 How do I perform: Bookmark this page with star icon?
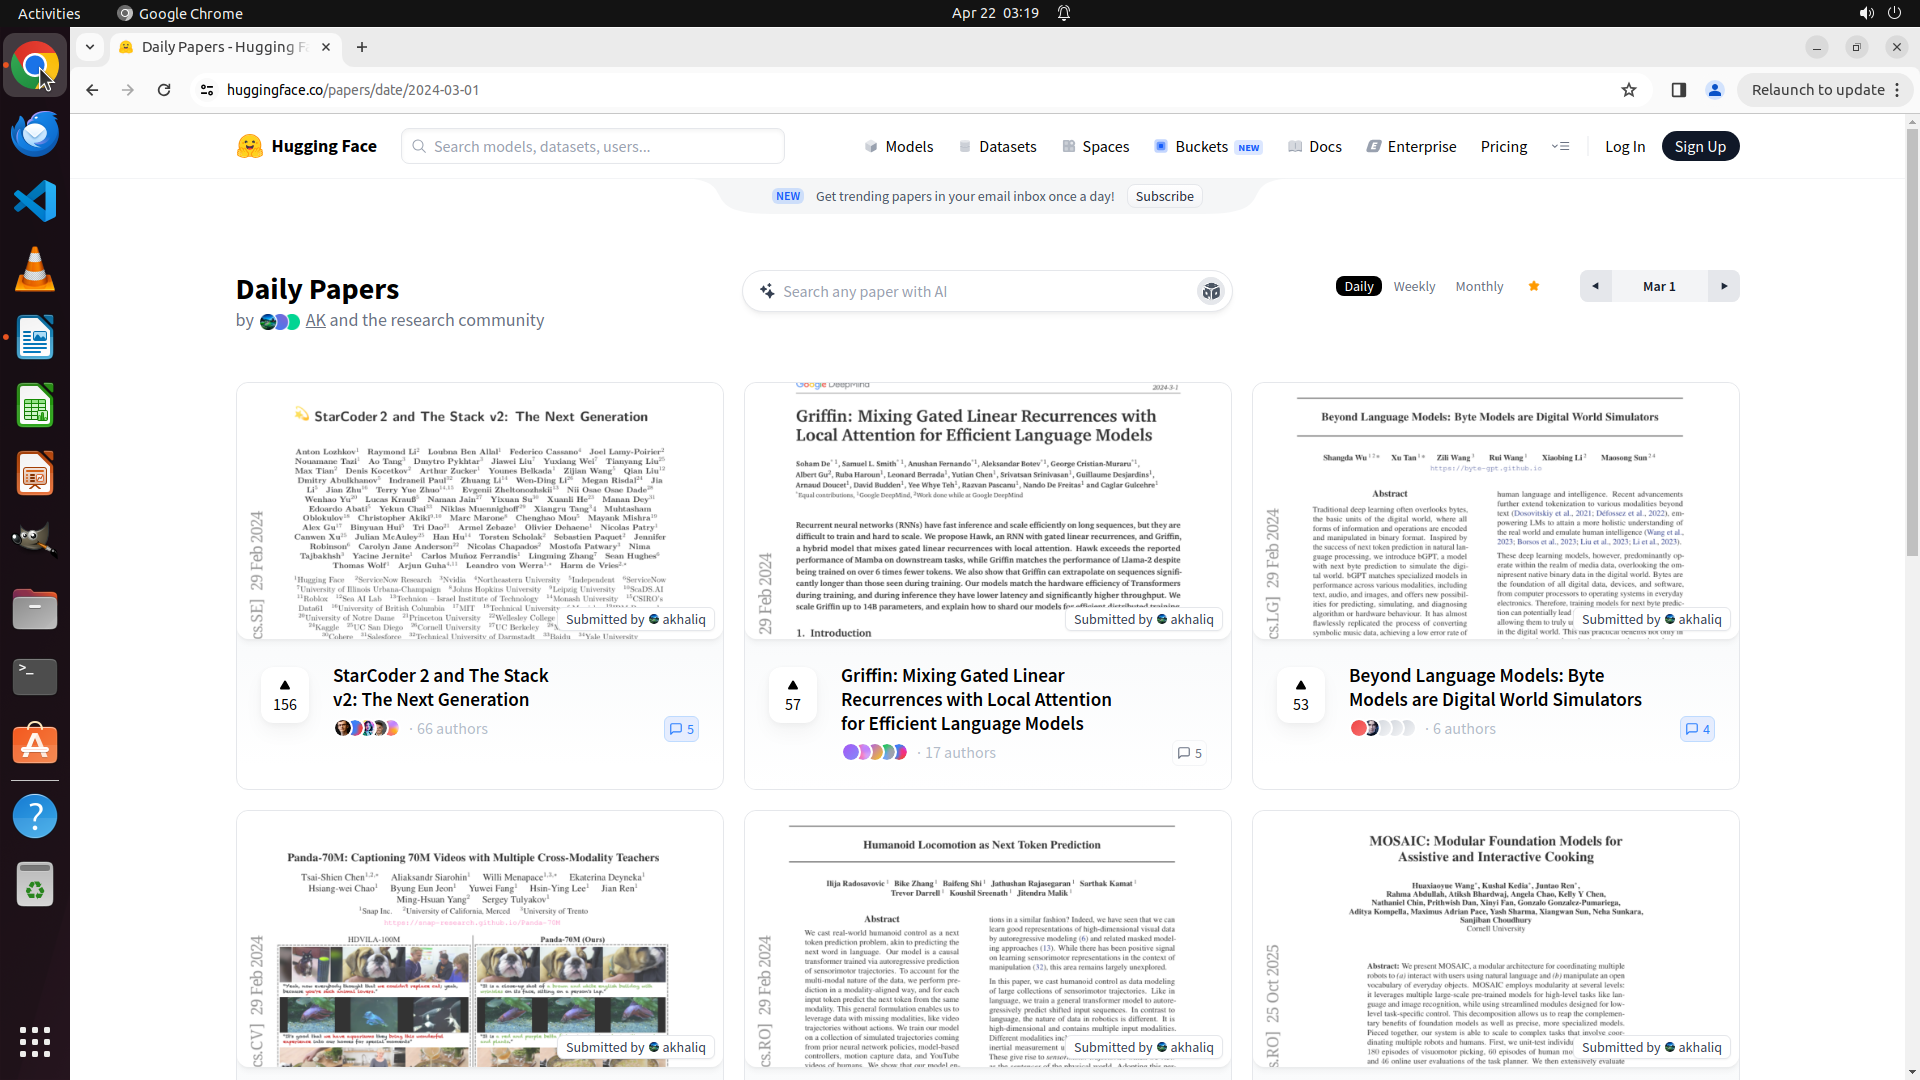[x=1629, y=90]
